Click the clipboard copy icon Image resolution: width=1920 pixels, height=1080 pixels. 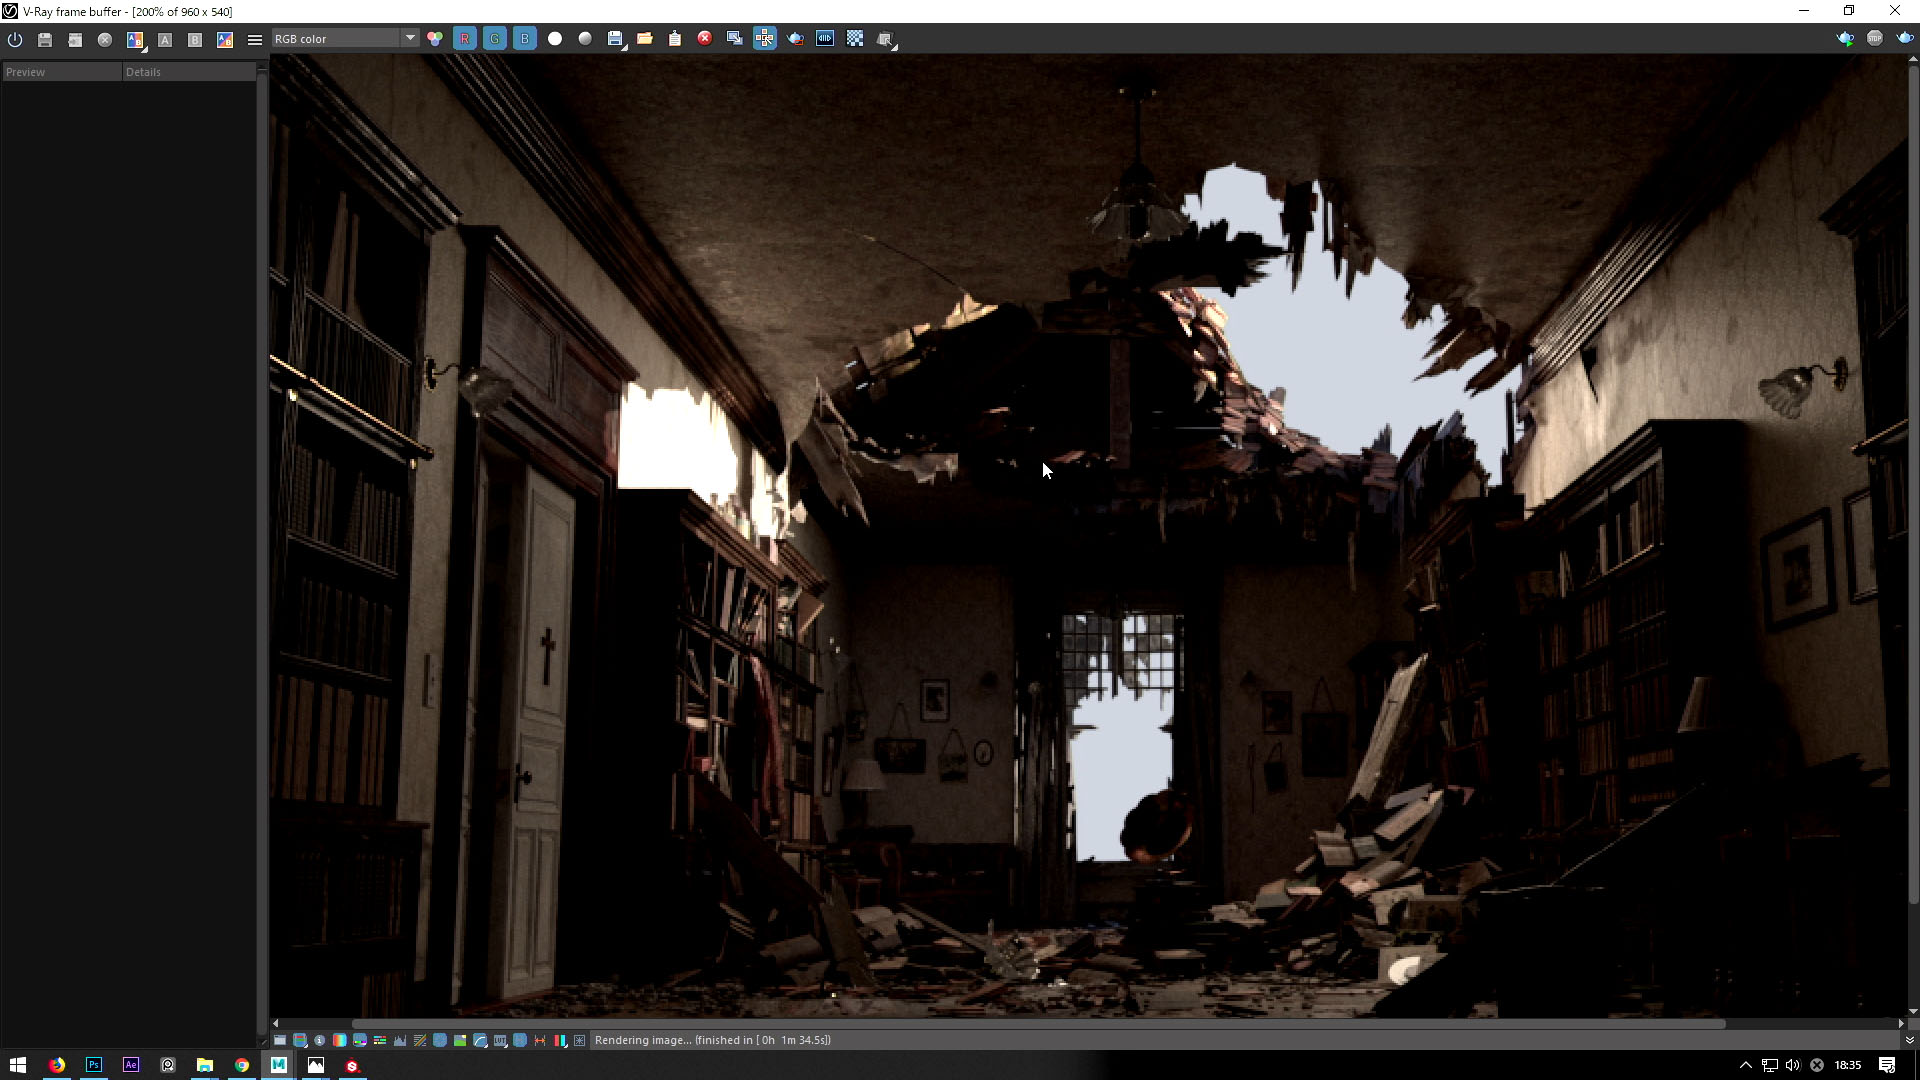pyautogui.click(x=675, y=39)
